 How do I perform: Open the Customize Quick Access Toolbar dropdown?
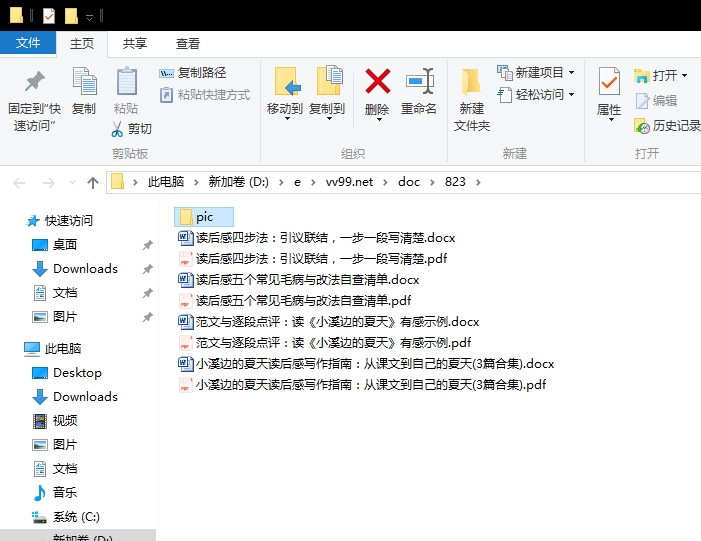[x=89, y=17]
